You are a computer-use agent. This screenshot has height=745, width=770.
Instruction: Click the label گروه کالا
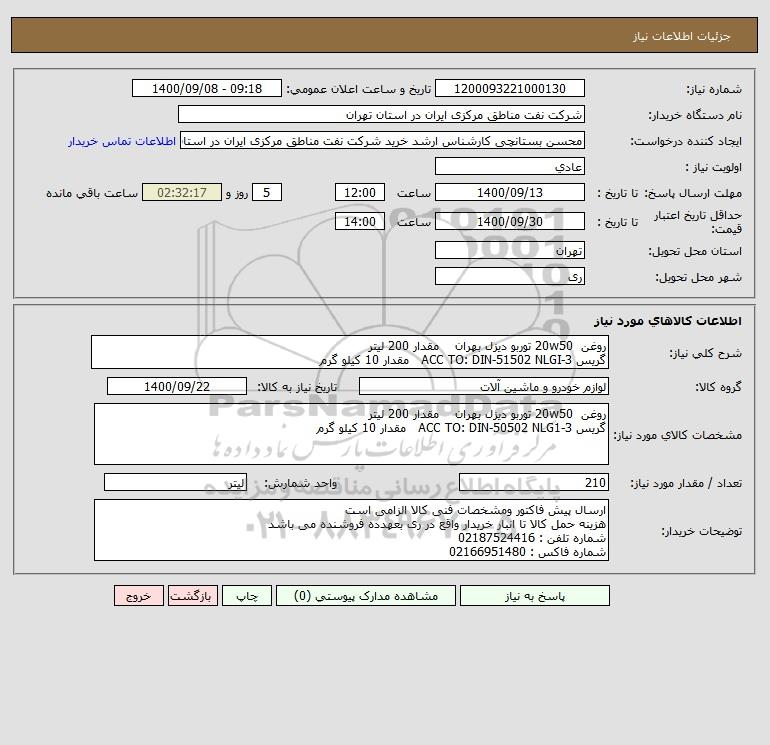718,387
